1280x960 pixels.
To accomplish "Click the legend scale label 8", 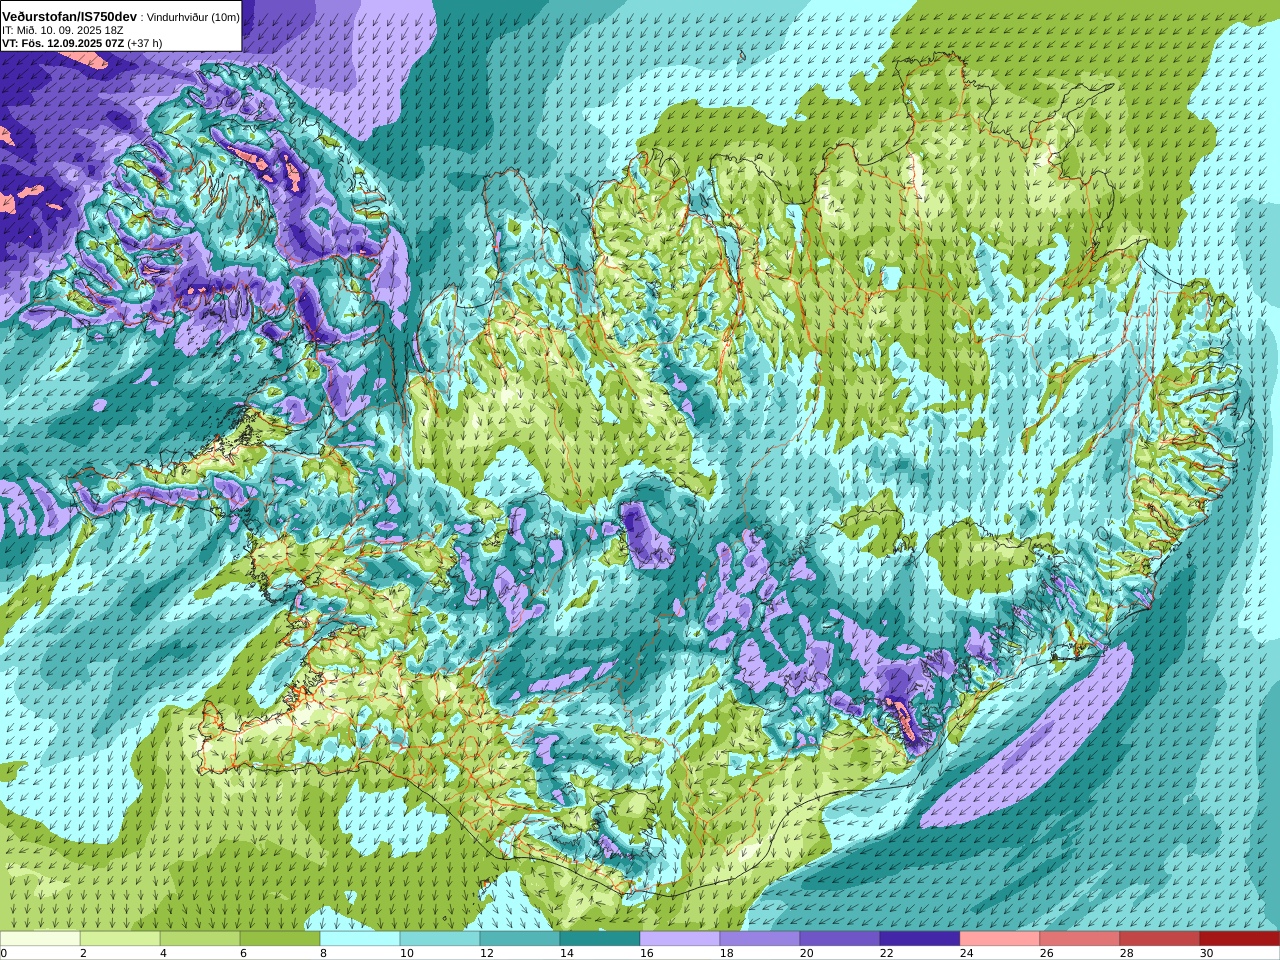I will (323, 953).
